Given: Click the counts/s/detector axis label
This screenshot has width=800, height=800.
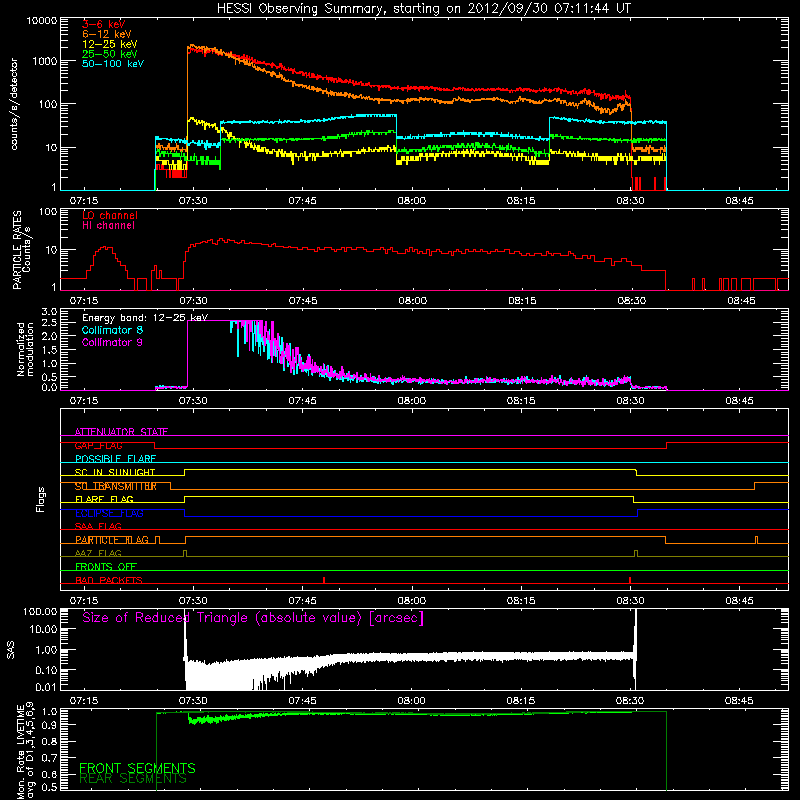Looking at the screenshot, I should 14,104.
